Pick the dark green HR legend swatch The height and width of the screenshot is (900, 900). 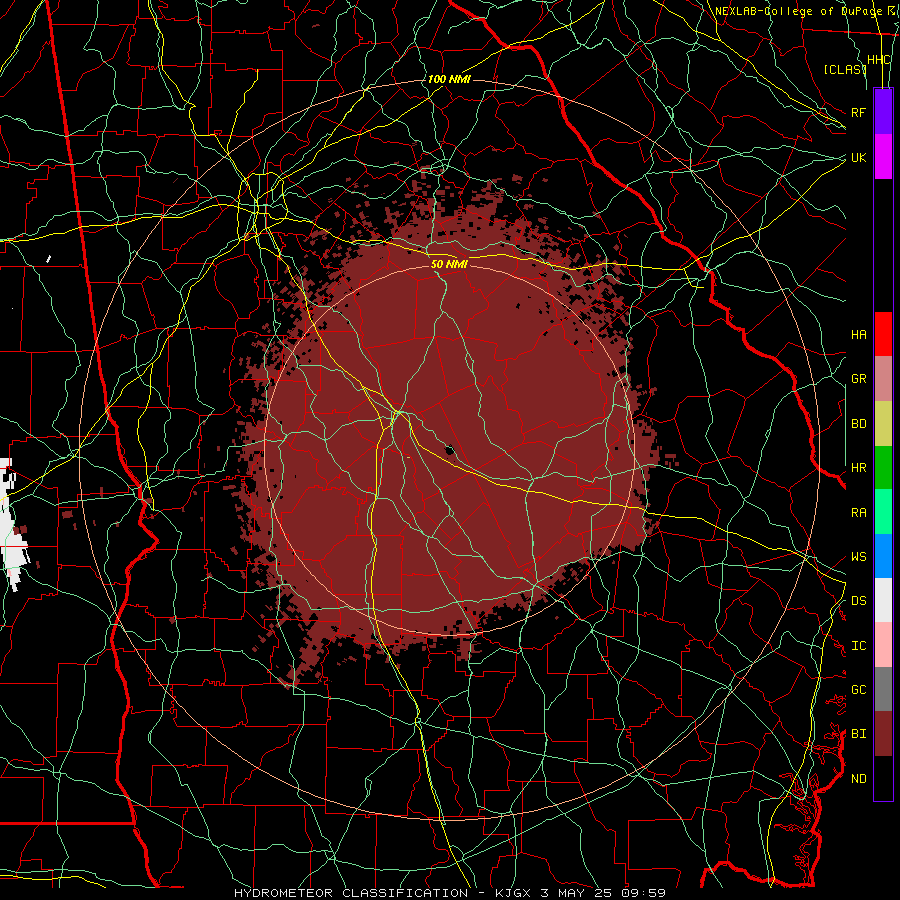click(883, 468)
